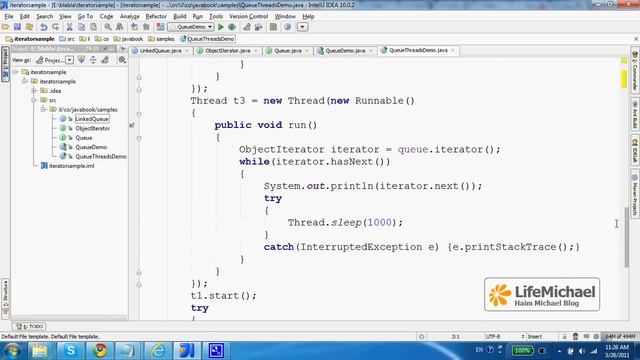
Task: Click the Open folder toolbar icon
Action: click(5, 27)
